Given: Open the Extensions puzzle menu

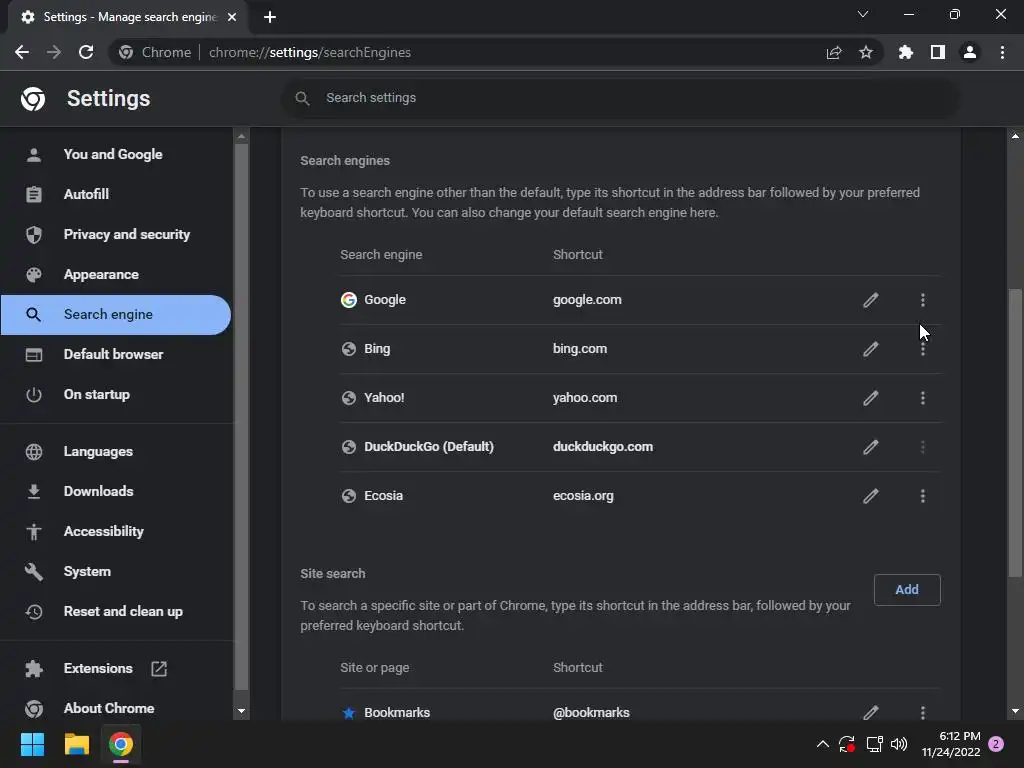Looking at the screenshot, I should pyautogui.click(x=906, y=52).
